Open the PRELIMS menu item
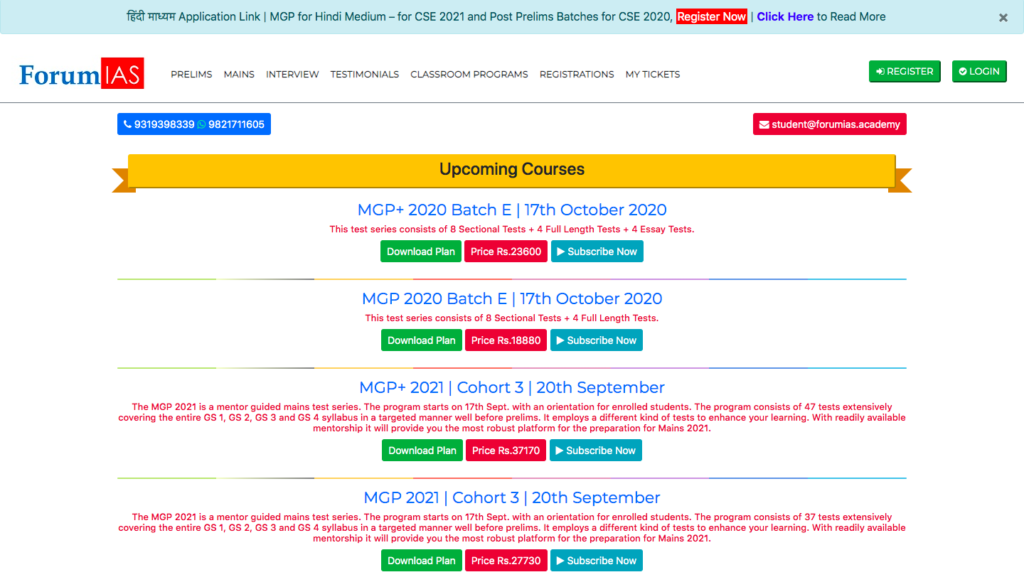 191,74
